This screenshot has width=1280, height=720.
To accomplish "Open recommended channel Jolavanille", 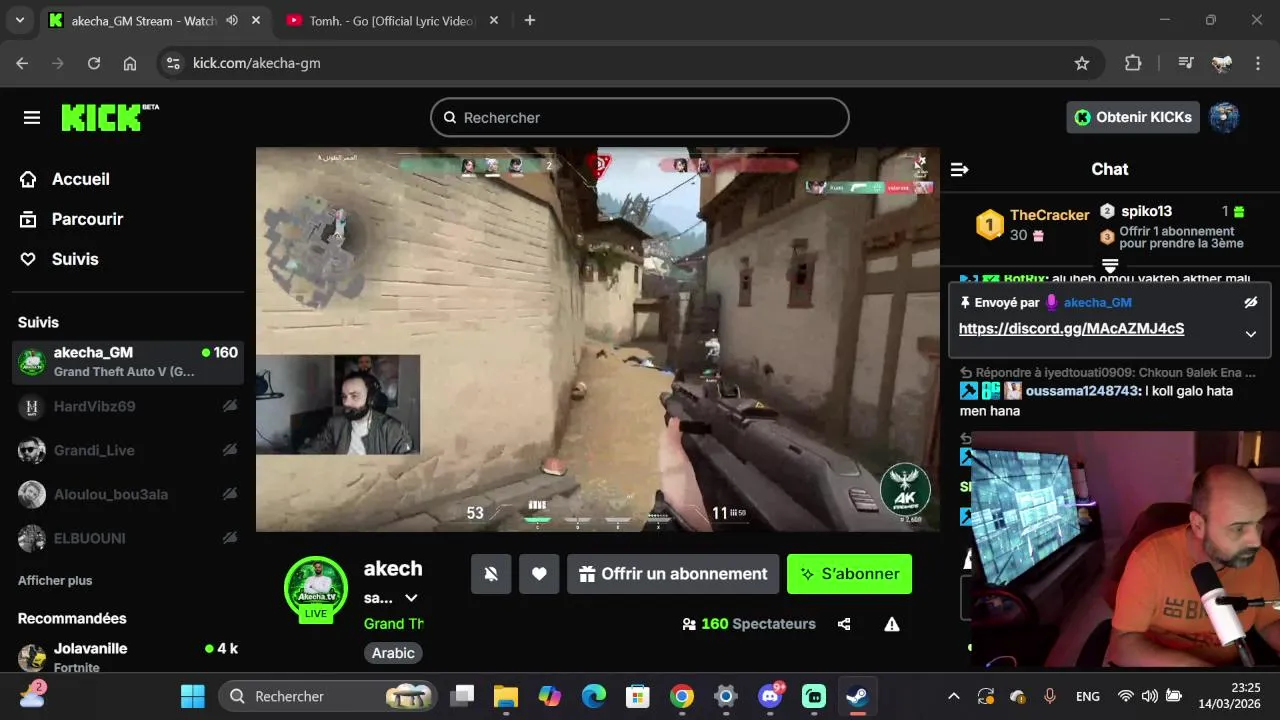I will [x=128, y=657].
